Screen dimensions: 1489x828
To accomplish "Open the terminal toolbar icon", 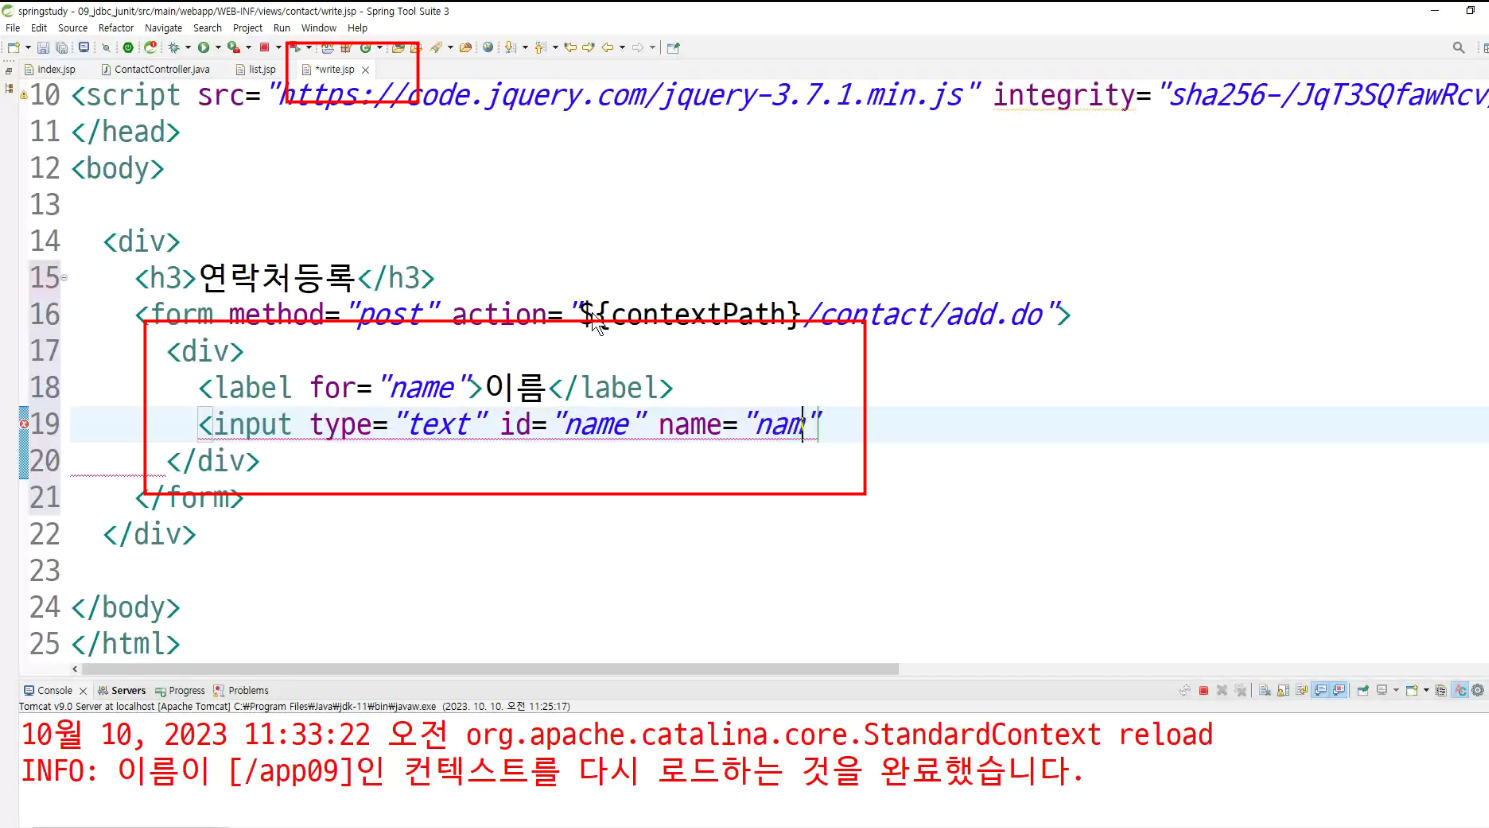I will [85, 47].
